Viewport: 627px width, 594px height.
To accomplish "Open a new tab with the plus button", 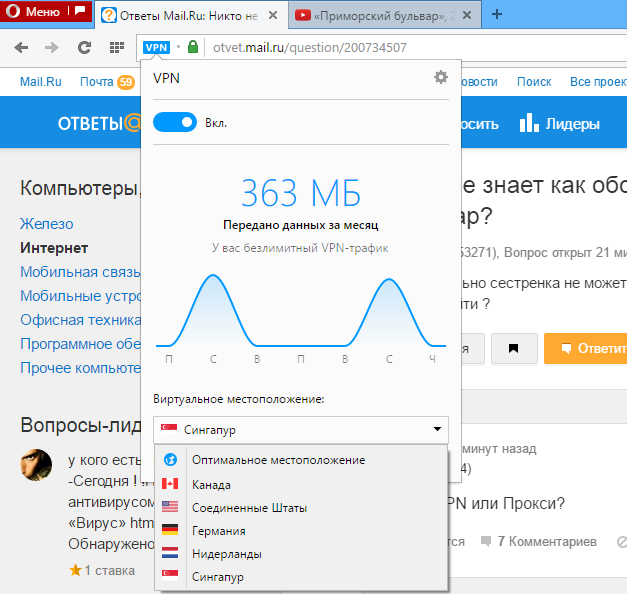I will coord(497,14).
